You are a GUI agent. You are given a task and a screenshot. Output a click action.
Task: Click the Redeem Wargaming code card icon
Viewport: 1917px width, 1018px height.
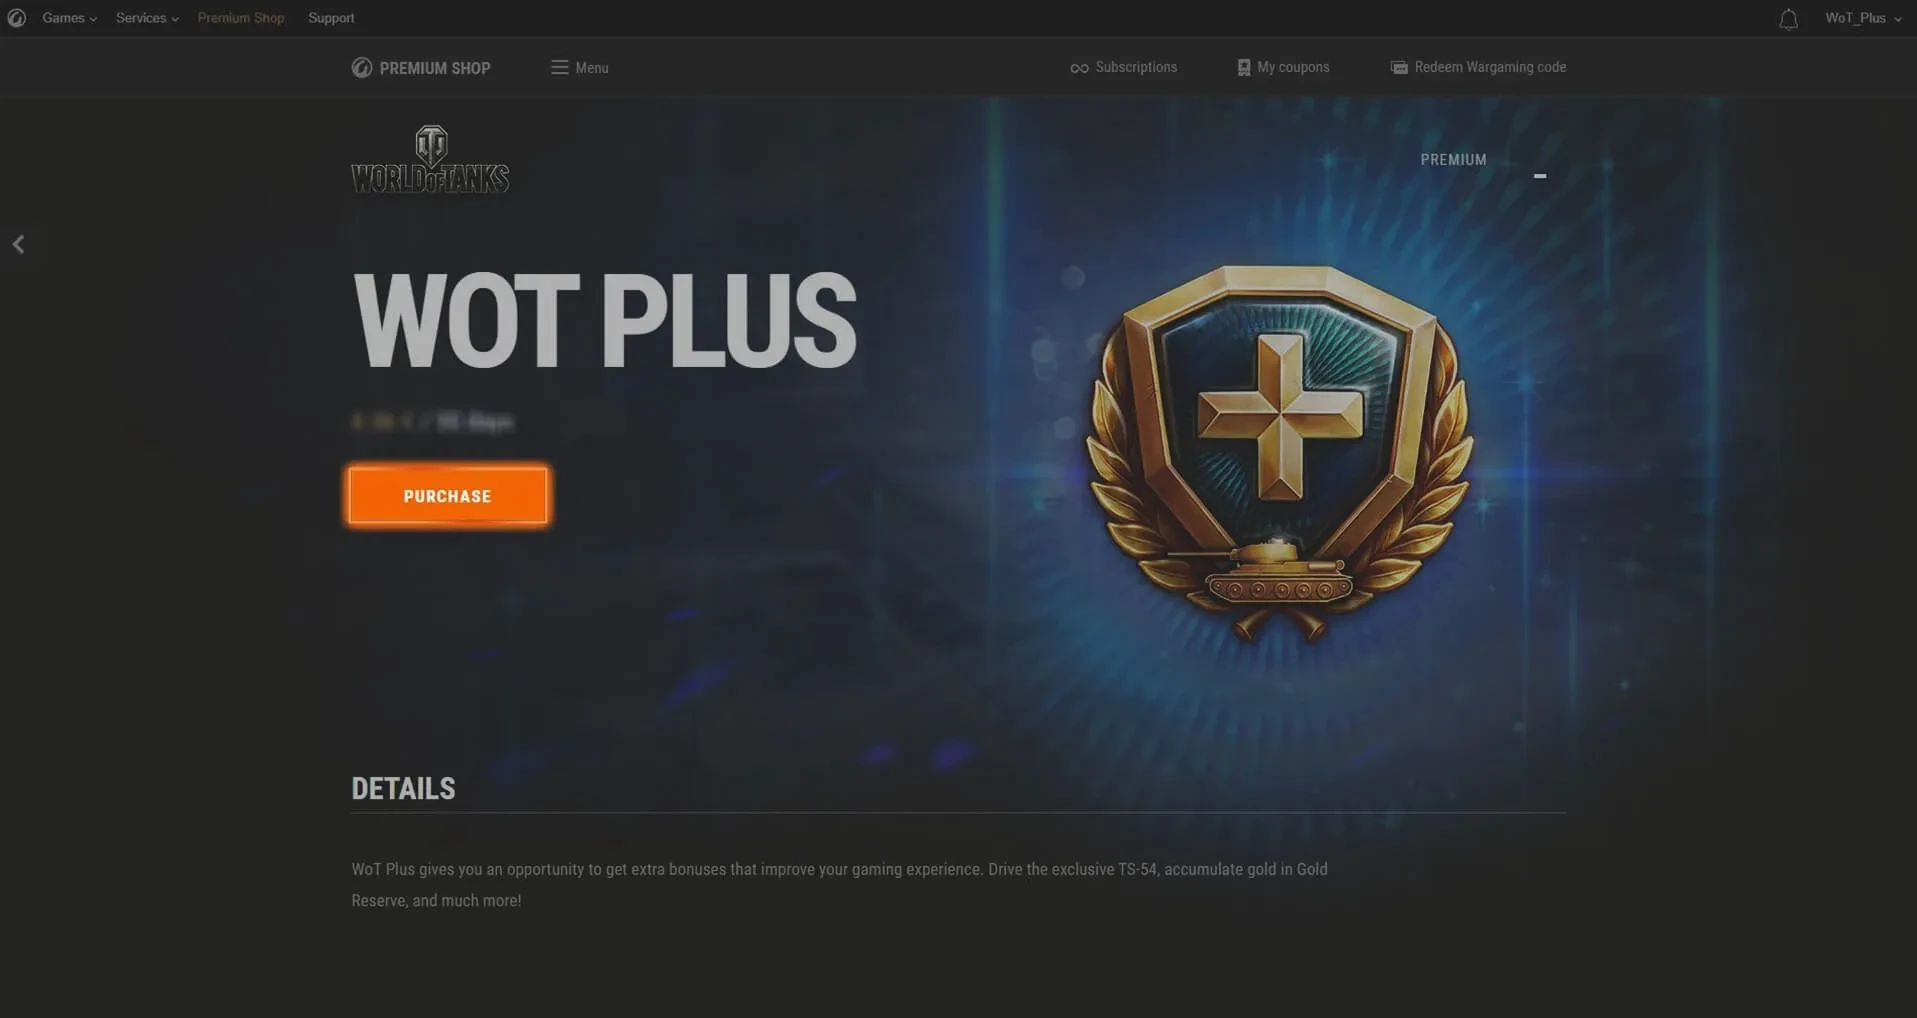(x=1399, y=67)
